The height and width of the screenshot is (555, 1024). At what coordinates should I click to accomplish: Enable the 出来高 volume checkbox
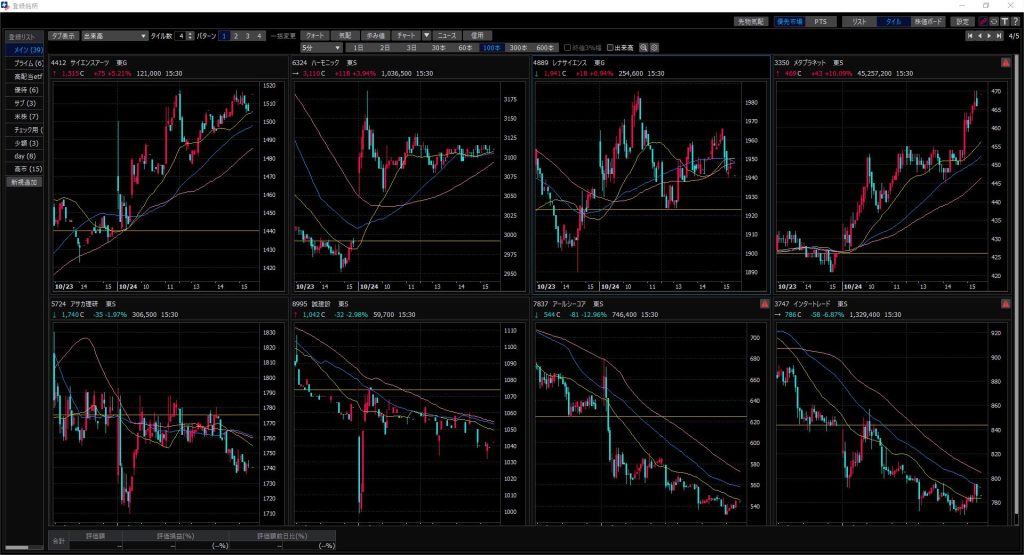click(x=612, y=47)
